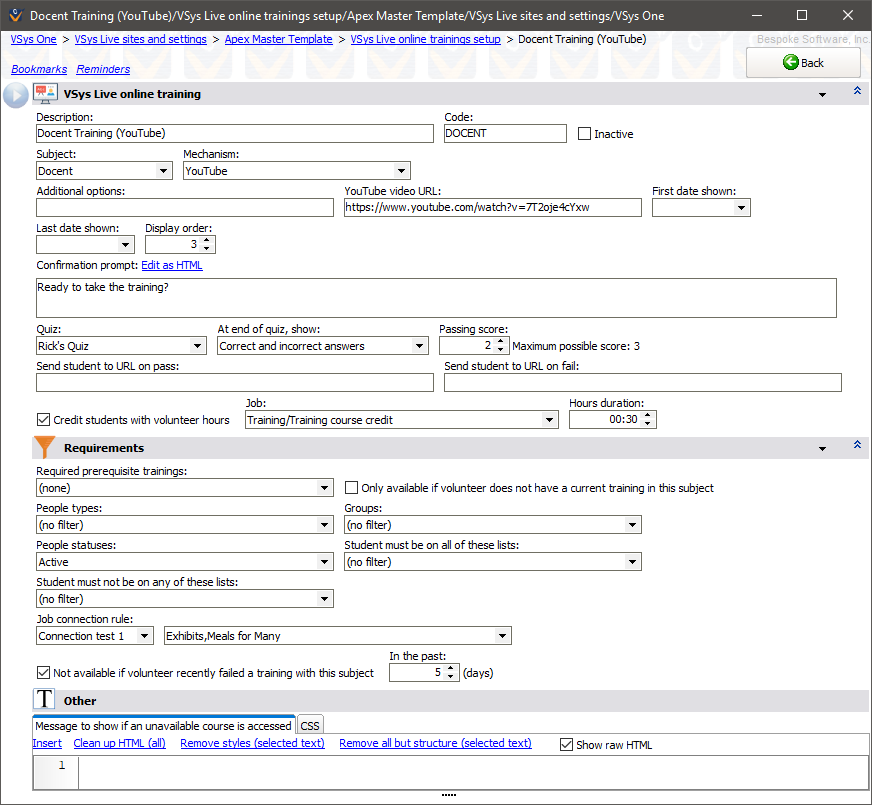872x805 pixels.
Task: Click the Other section T icon
Action: click(45, 700)
